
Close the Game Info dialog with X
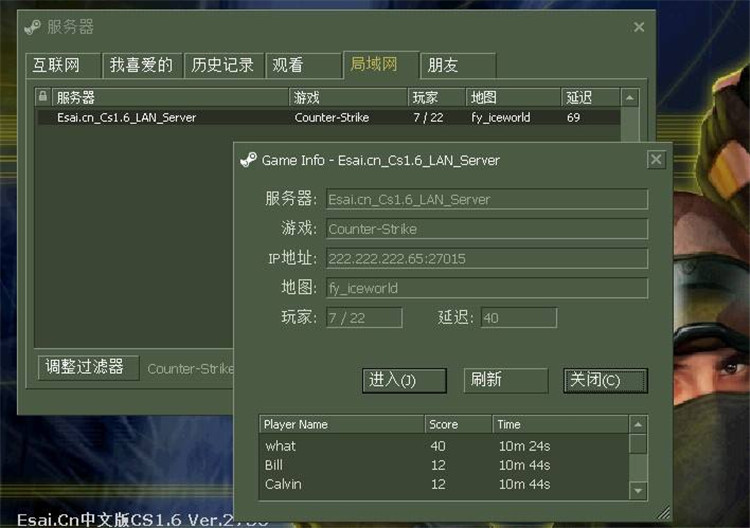coord(656,159)
